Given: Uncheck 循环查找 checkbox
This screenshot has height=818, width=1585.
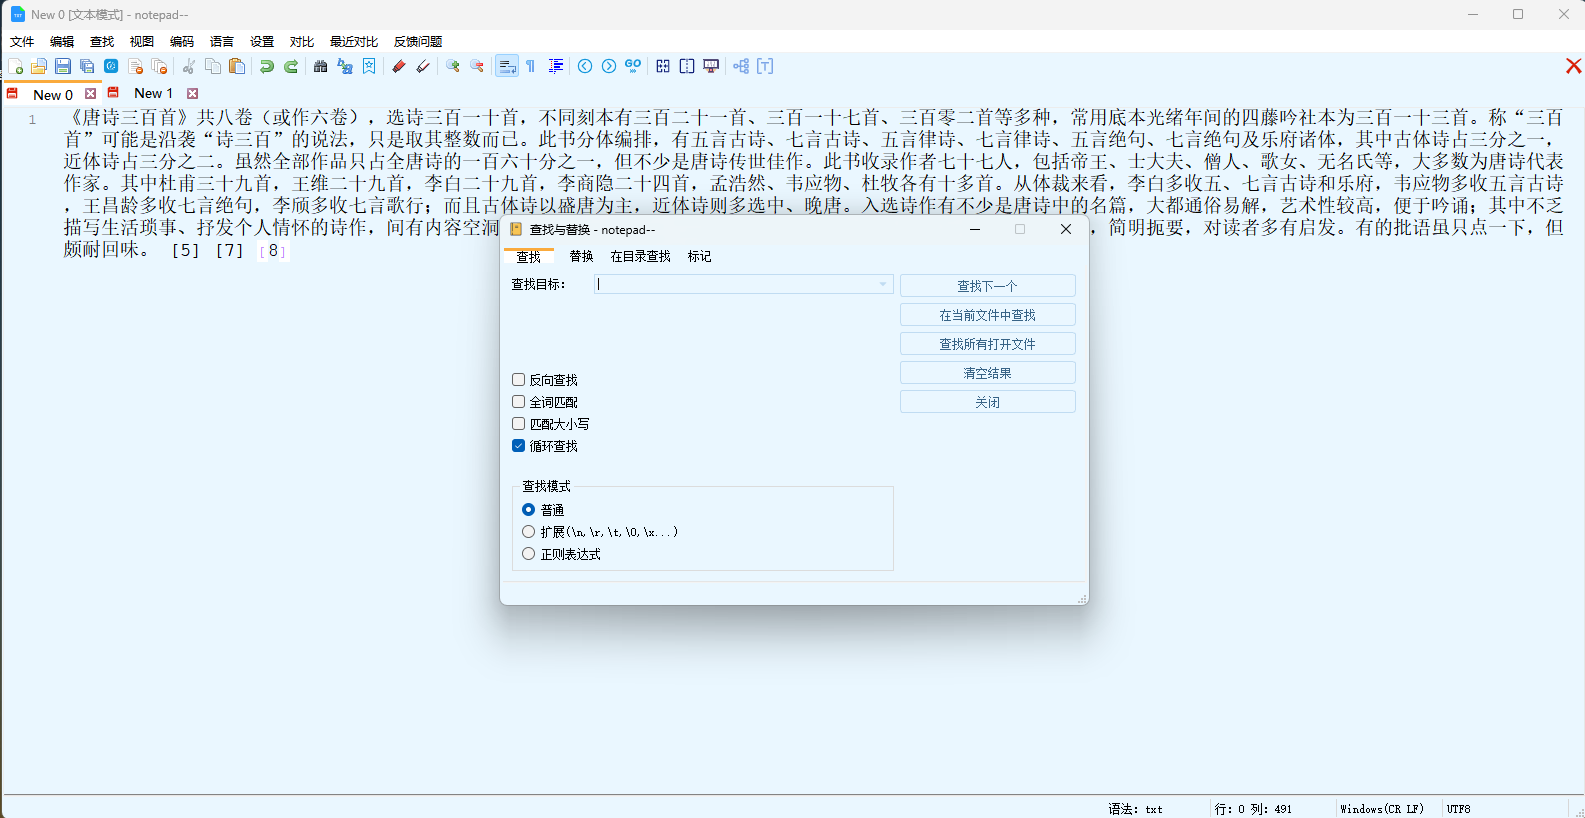Looking at the screenshot, I should coord(518,446).
